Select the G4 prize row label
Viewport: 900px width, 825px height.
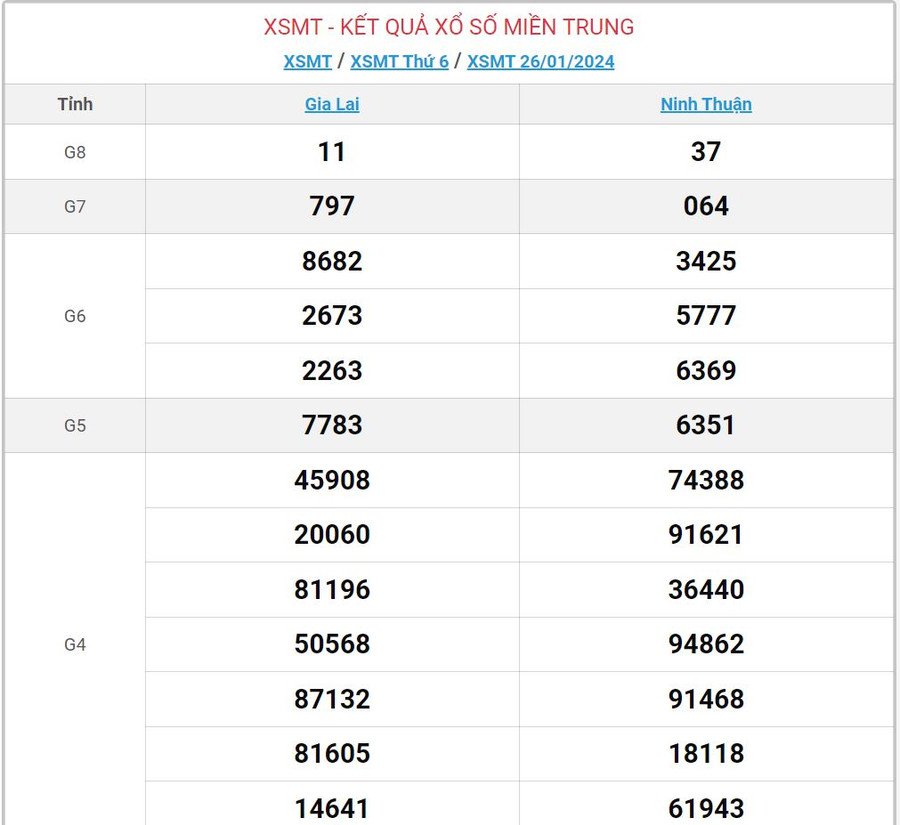[75, 645]
